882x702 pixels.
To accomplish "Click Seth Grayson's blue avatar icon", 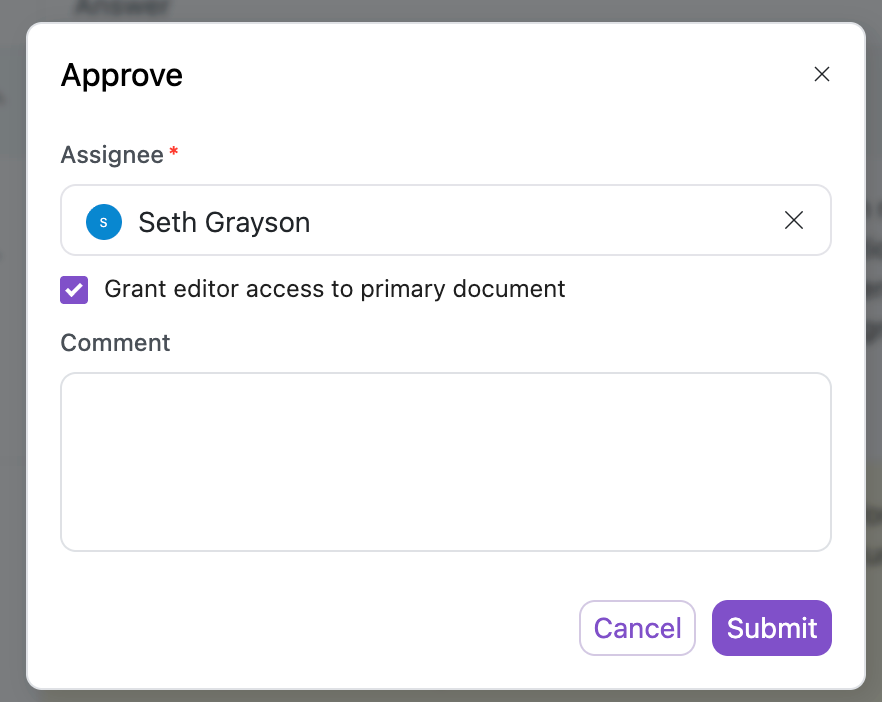I will click(x=104, y=222).
